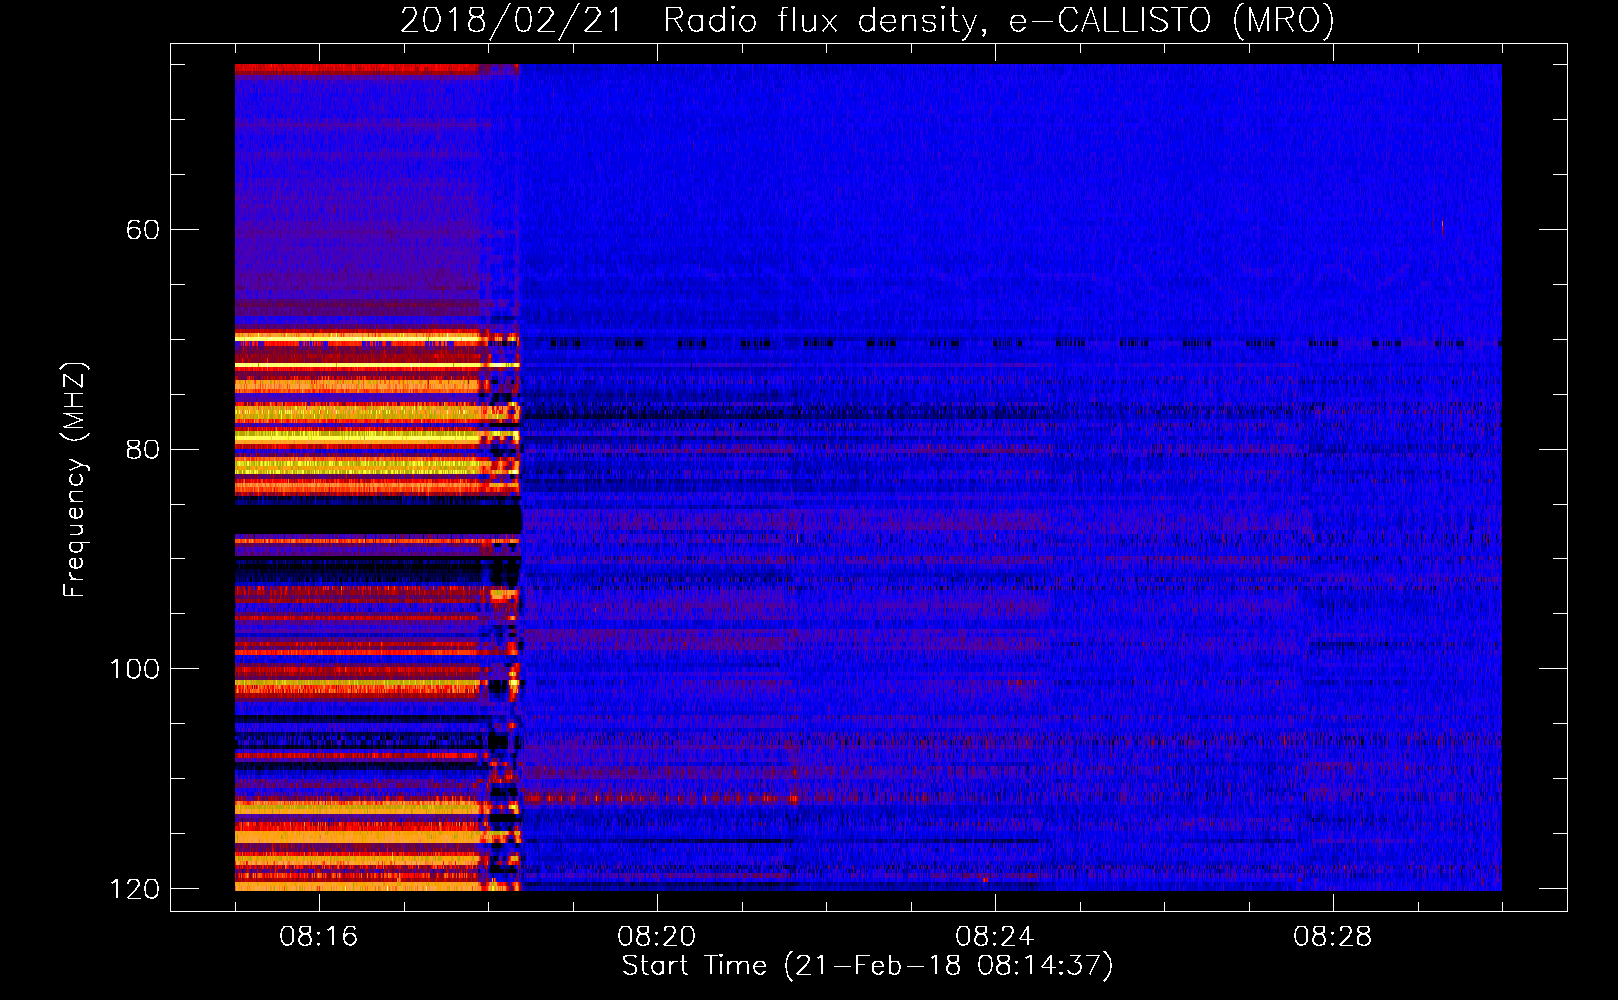Click the 08:28 time tick label

pos(1332,937)
